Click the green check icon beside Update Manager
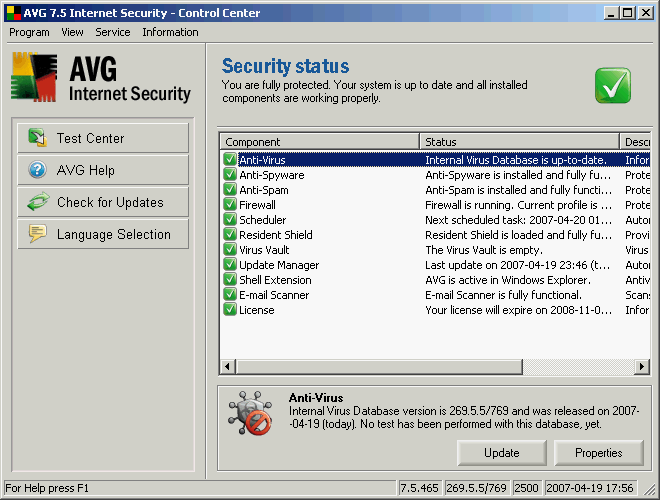 230,265
